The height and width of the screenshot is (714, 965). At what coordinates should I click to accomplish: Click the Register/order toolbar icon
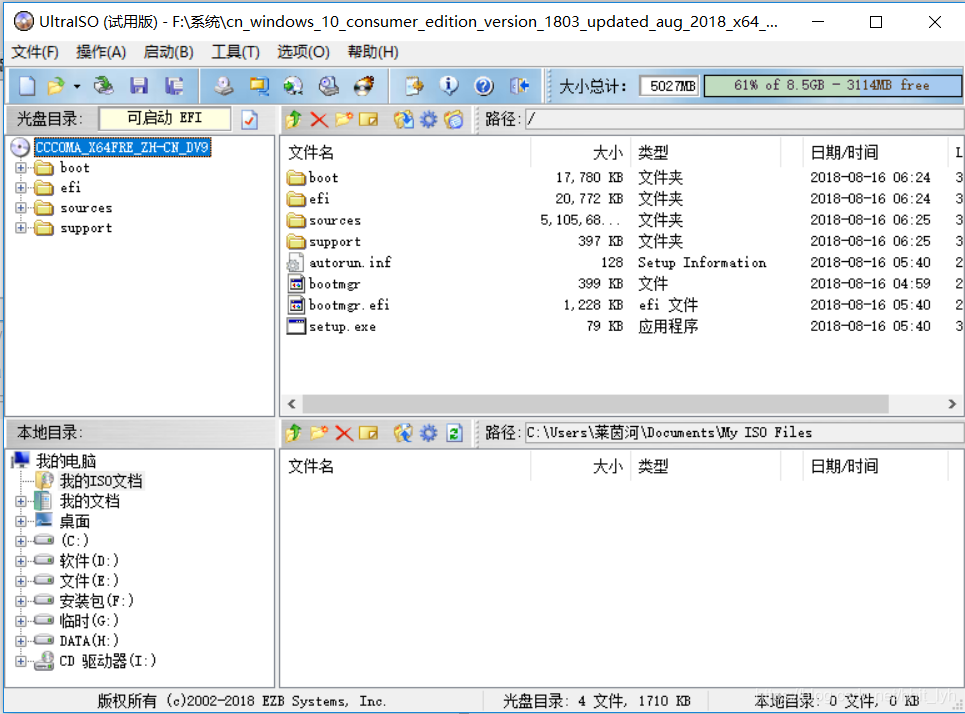414,86
